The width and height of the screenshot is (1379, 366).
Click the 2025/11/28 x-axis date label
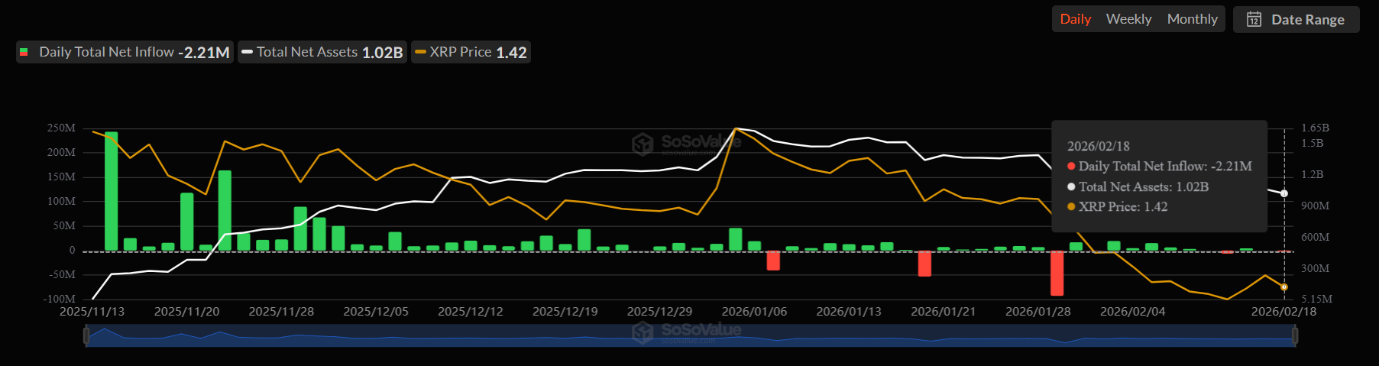[x=280, y=311]
